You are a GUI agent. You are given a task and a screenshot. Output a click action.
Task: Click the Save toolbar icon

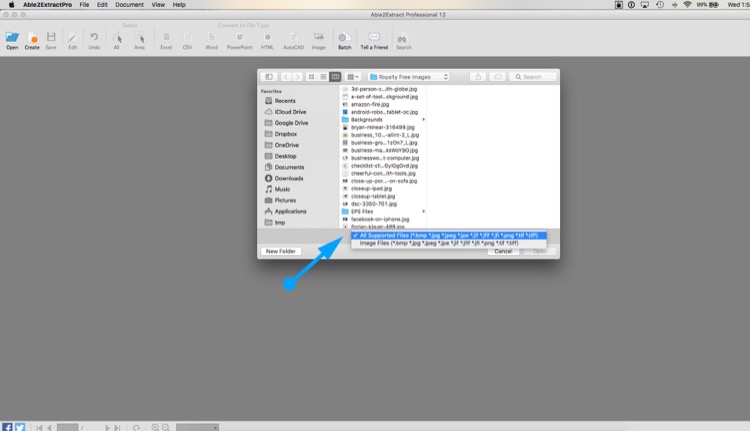coord(51,37)
